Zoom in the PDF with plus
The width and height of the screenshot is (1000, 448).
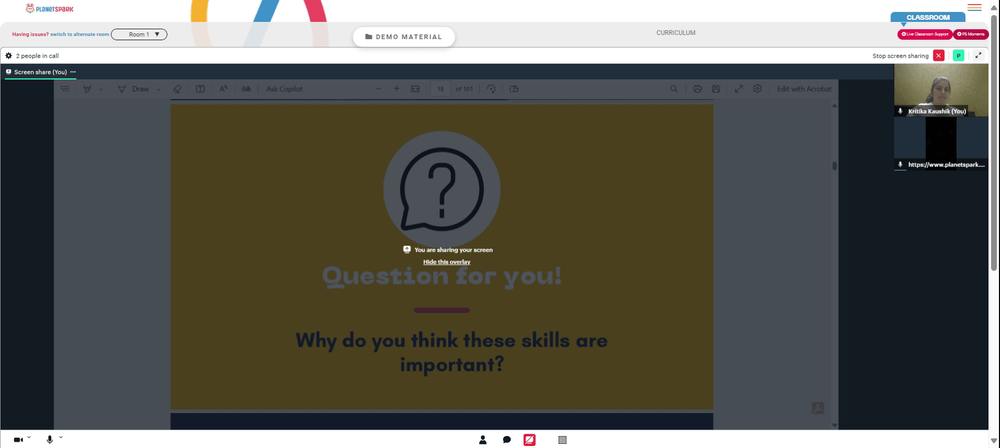(396, 89)
